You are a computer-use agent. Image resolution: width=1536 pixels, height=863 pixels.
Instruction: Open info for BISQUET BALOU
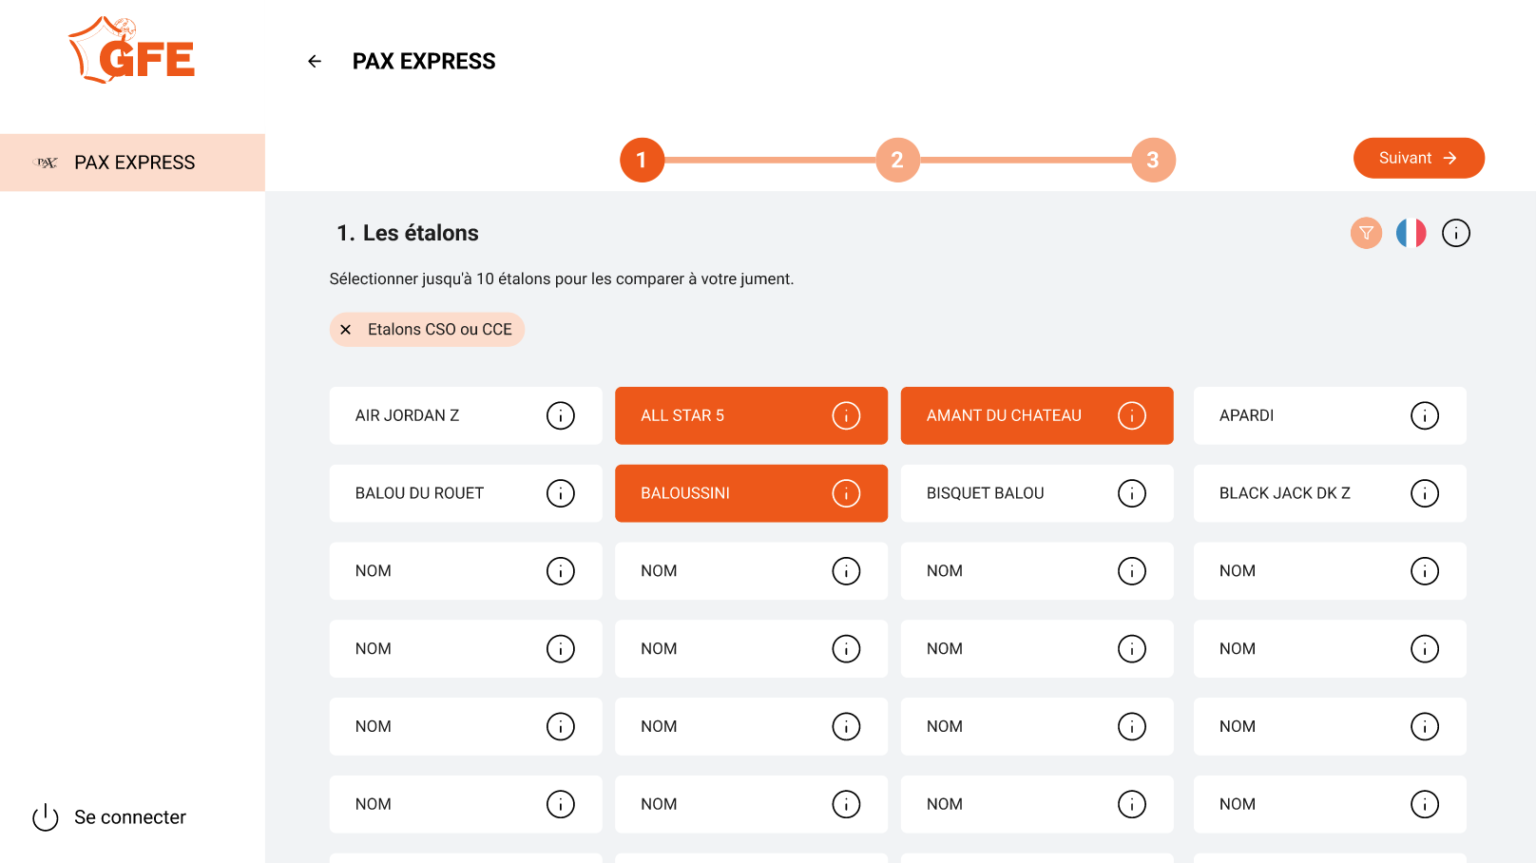[1131, 493]
